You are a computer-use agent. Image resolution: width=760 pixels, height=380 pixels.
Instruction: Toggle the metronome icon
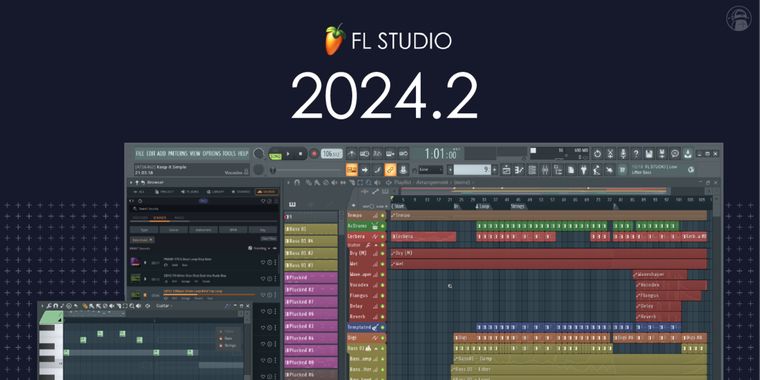point(351,154)
